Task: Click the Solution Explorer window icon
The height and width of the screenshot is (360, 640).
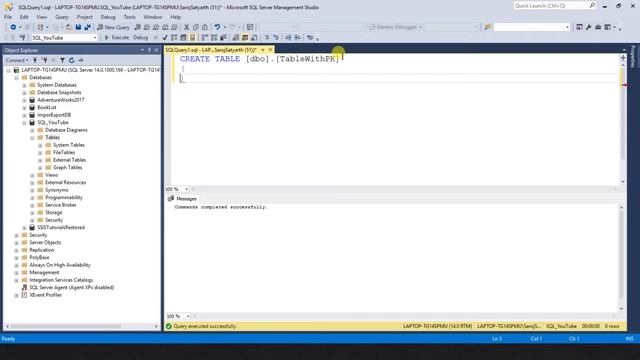Action: point(579,27)
